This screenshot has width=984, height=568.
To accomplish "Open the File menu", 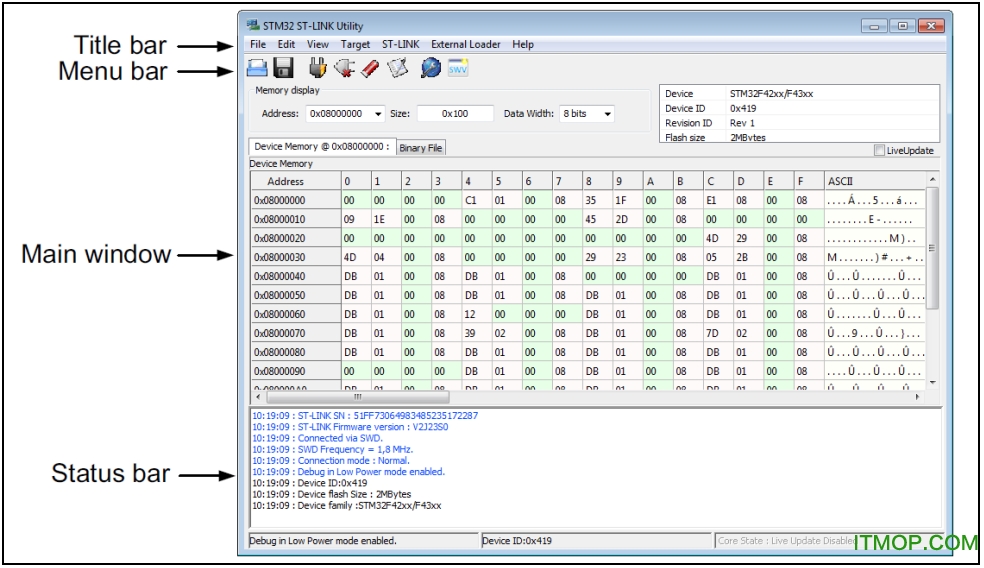I will 258,45.
